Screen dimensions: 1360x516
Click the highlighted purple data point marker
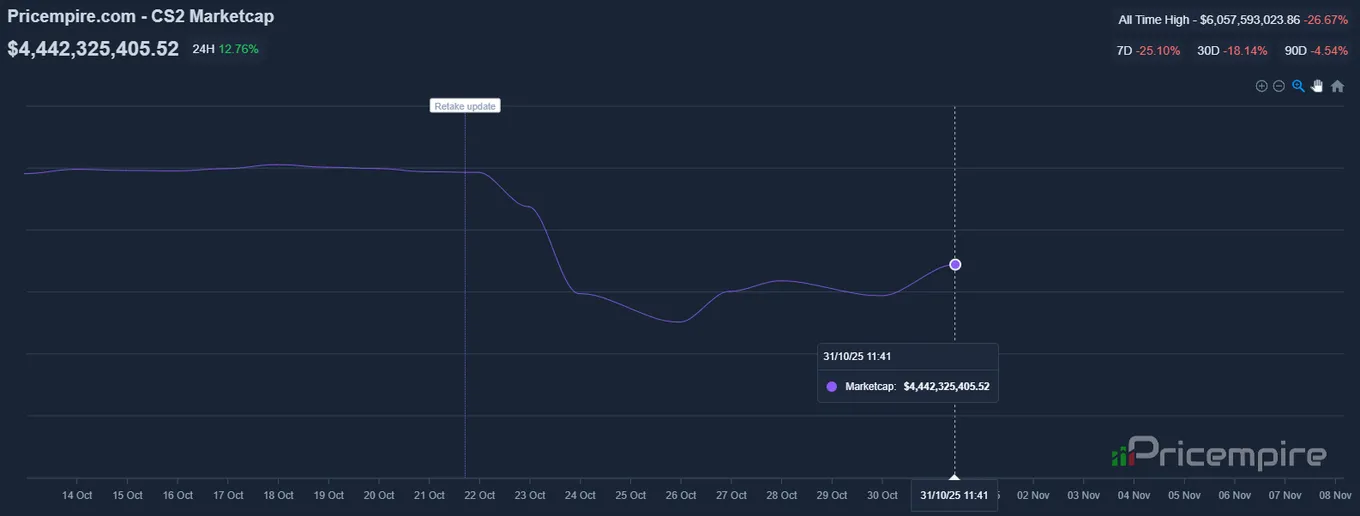(x=955, y=265)
